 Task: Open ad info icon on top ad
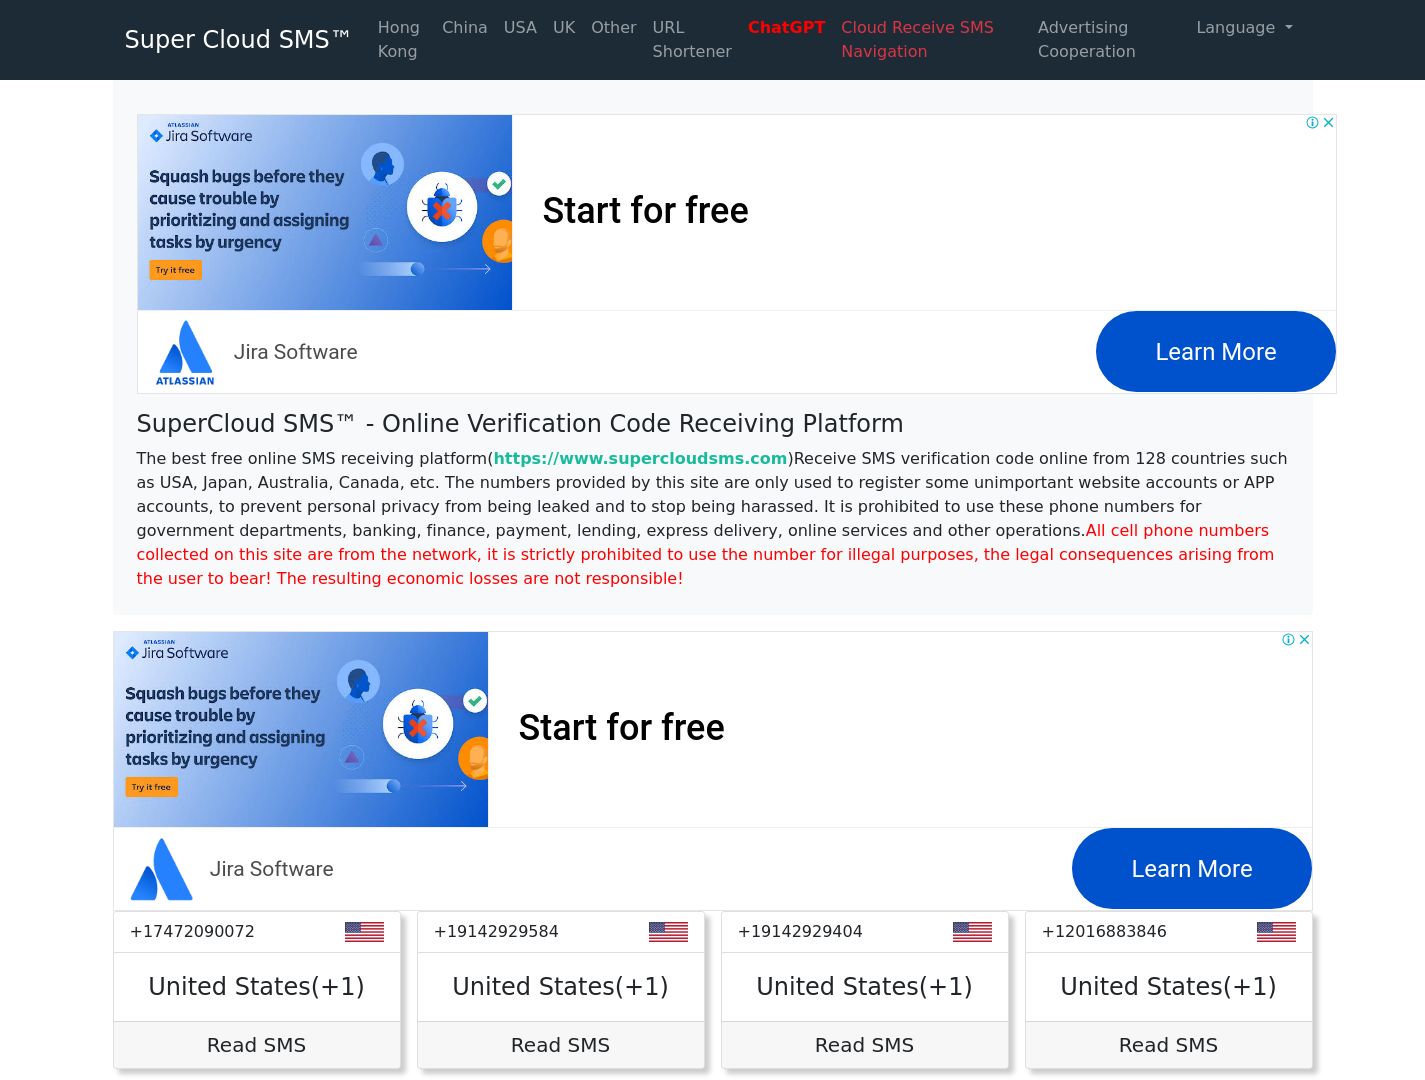(x=1312, y=122)
